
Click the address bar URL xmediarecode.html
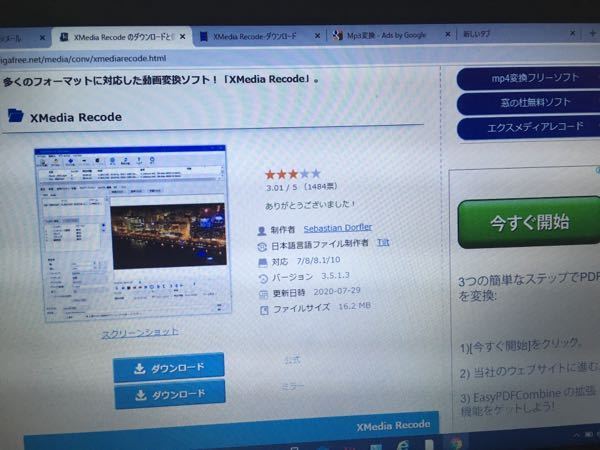click(x=83, y=59)
